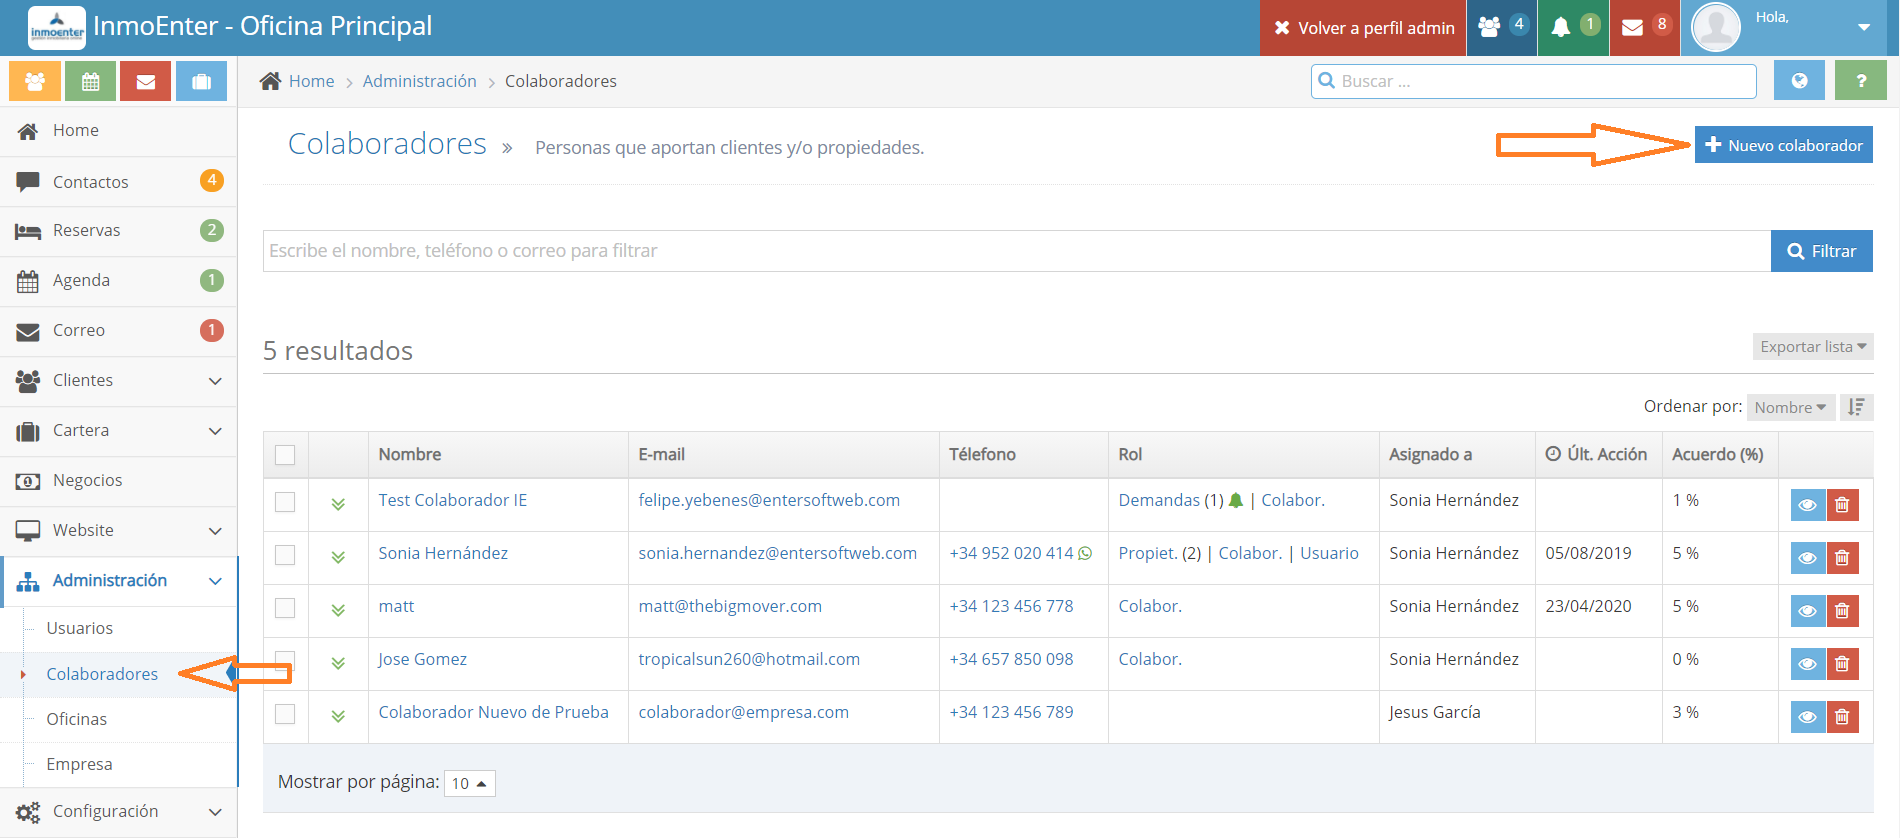This screenshot has height=838, width=1900.
Task: View Test Colaborador IE with eye icon
Action: 1808,505
